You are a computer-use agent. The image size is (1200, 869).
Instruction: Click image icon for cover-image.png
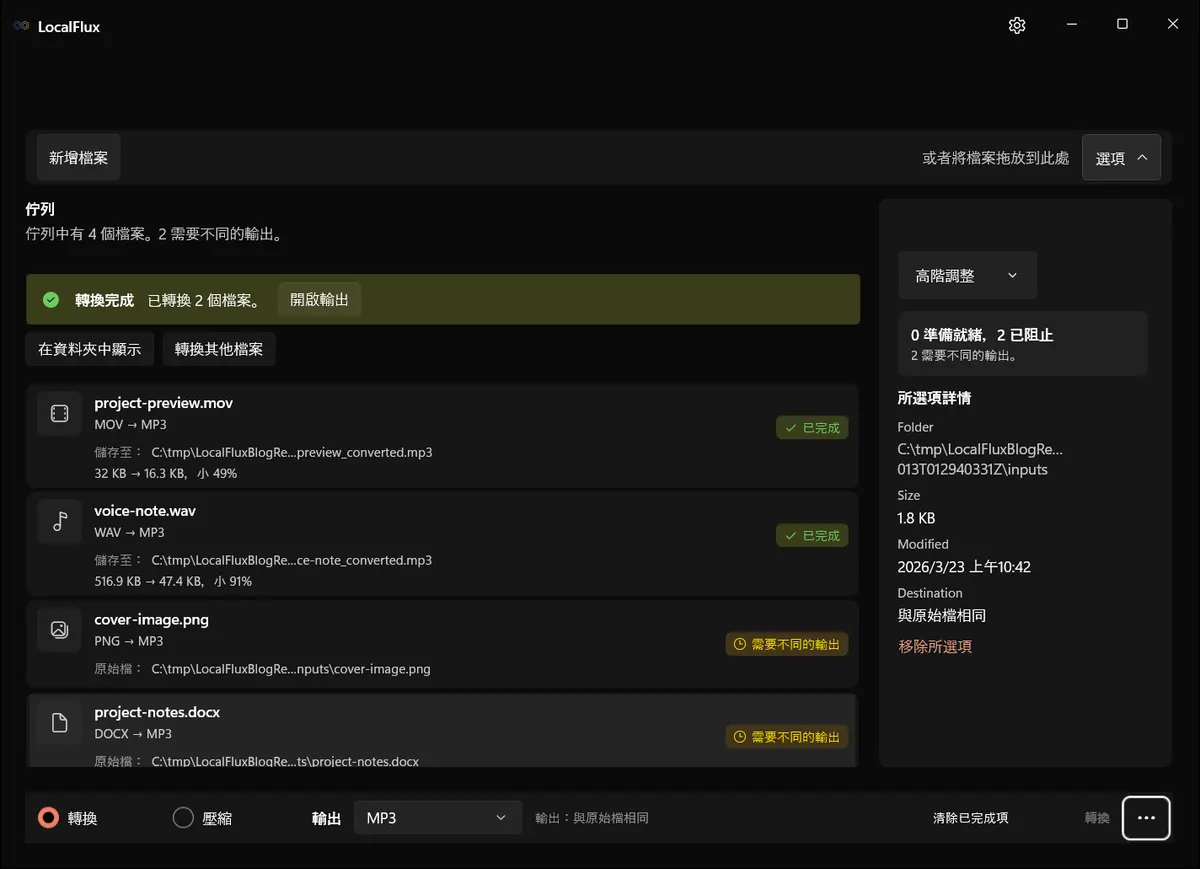(x=60, y=629)
